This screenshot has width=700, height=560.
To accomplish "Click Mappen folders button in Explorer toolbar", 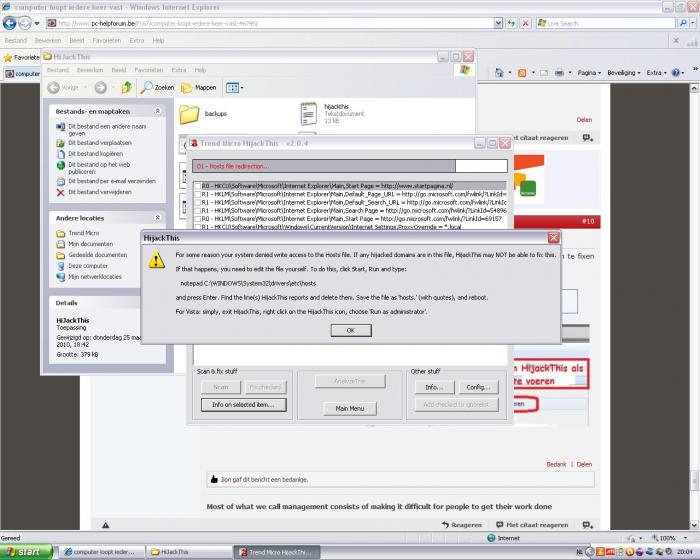I will tap(199, 88).
